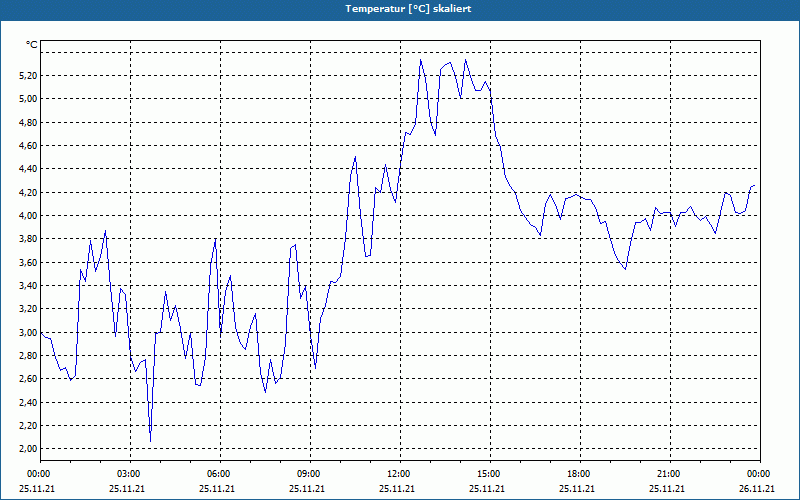Click the 26.11.21 date label
The width and height of the screenshot is (800, 500).
(x=757, y=488)
